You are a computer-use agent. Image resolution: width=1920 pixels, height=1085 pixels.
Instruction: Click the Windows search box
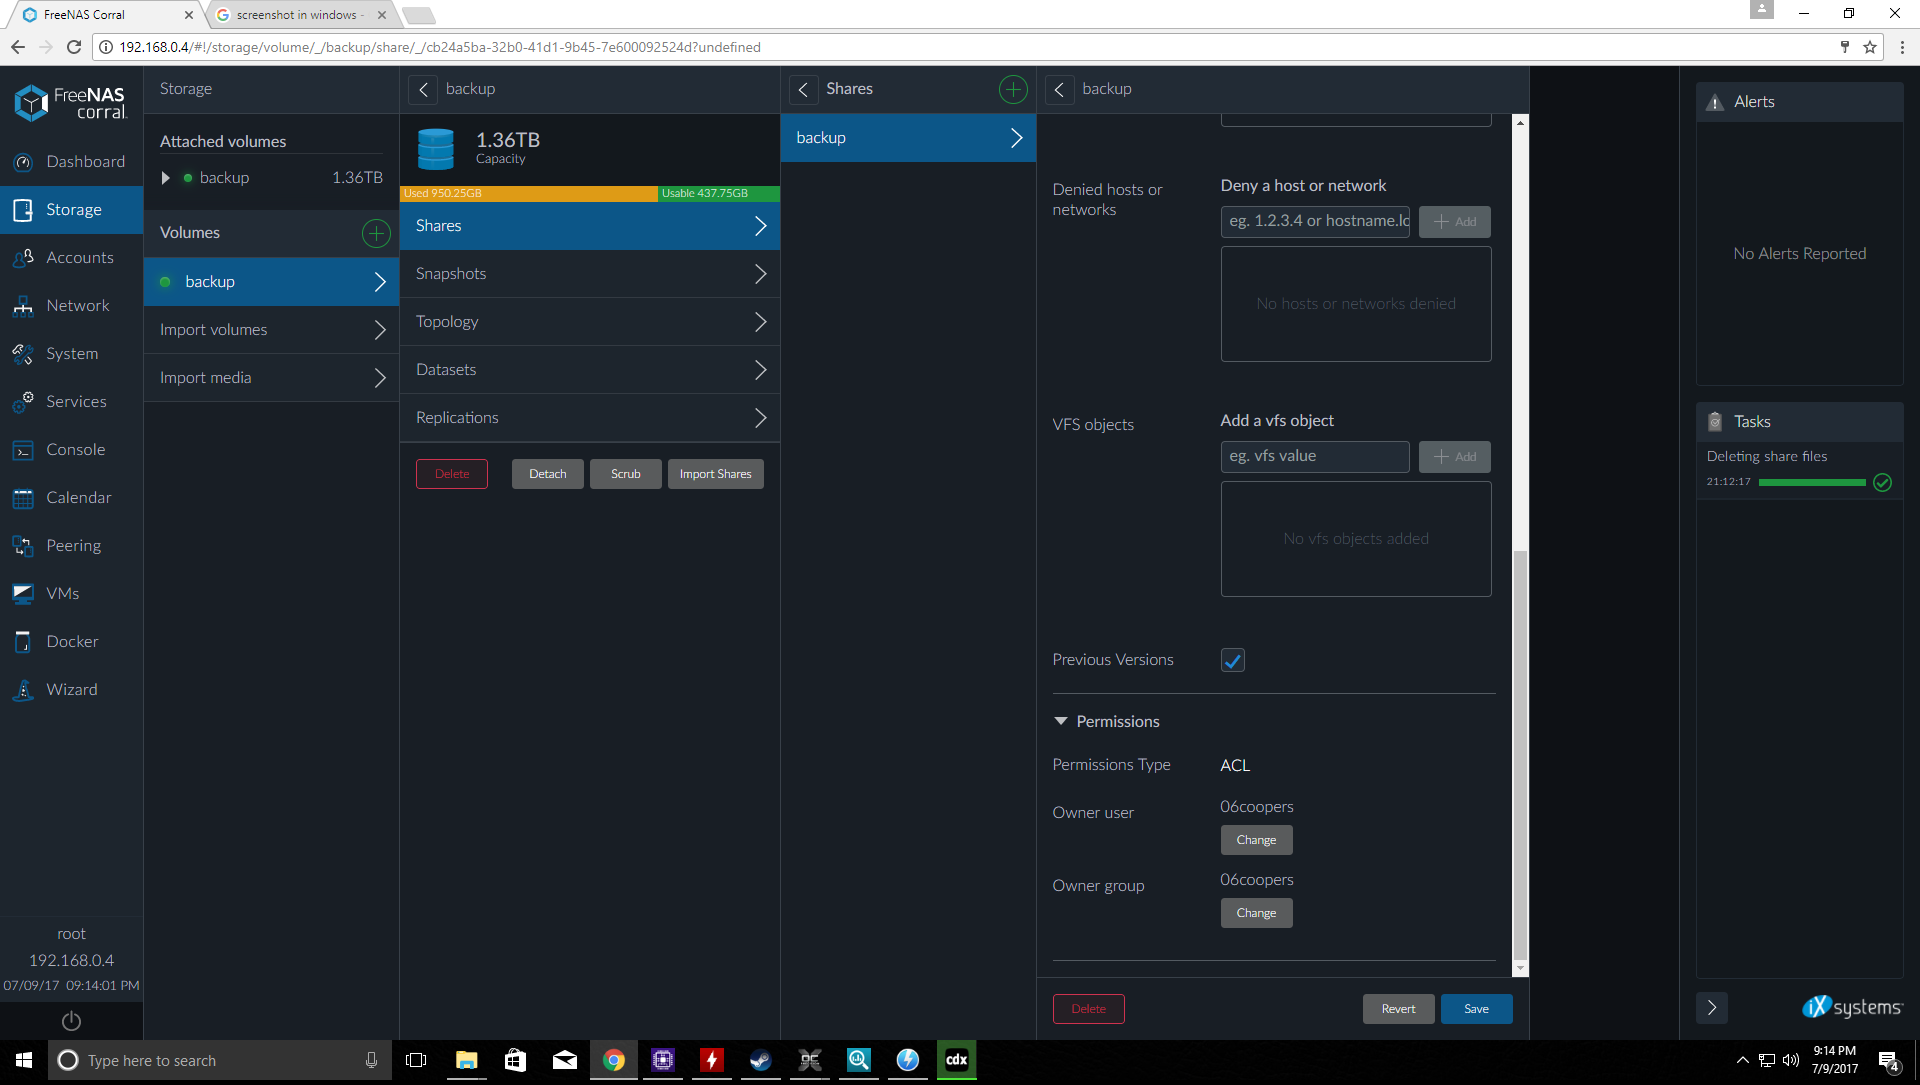tap(218, 1060)
